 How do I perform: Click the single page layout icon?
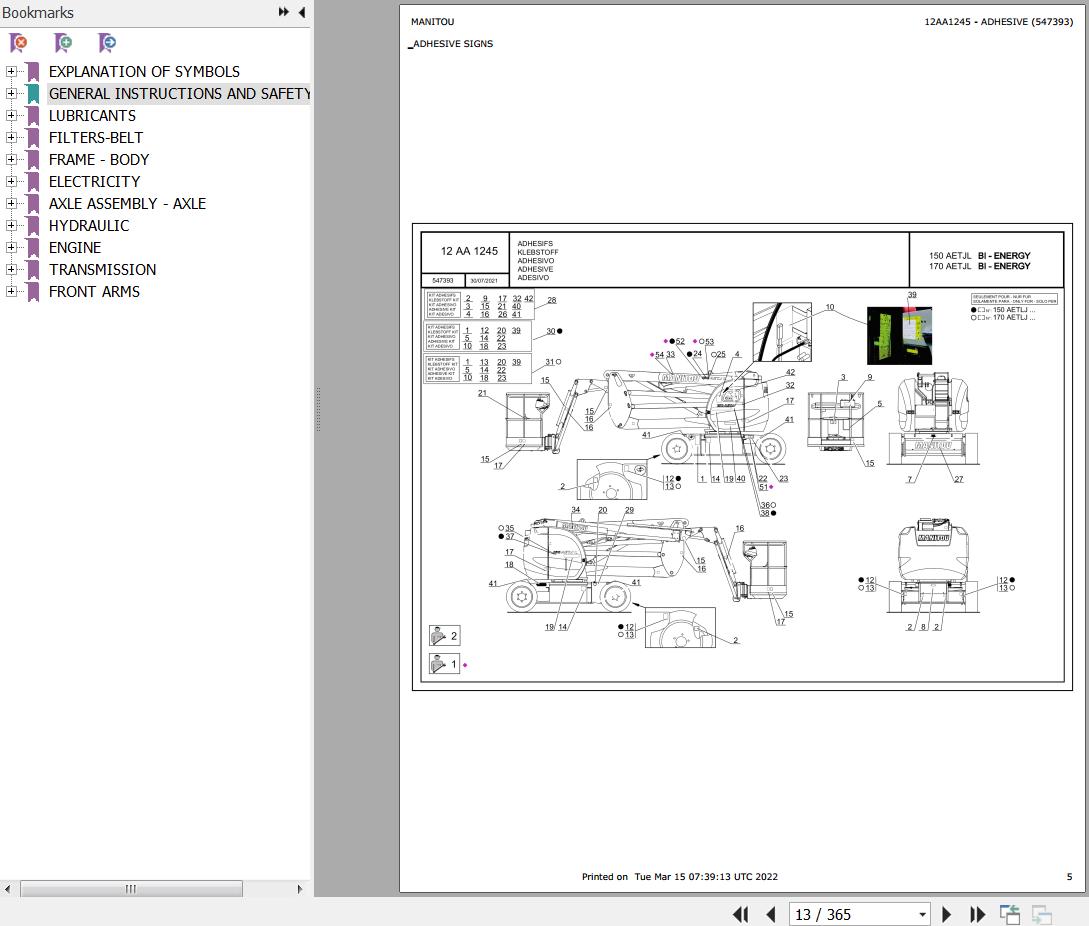[x=1010, y=914]
